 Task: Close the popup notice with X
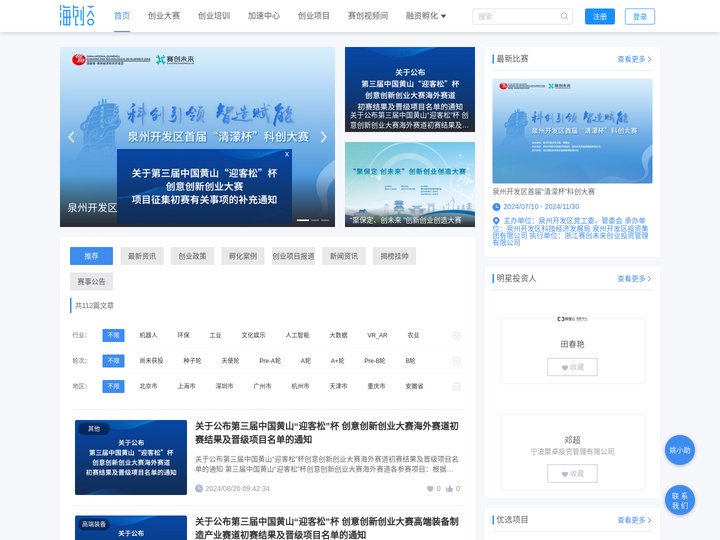287,154
